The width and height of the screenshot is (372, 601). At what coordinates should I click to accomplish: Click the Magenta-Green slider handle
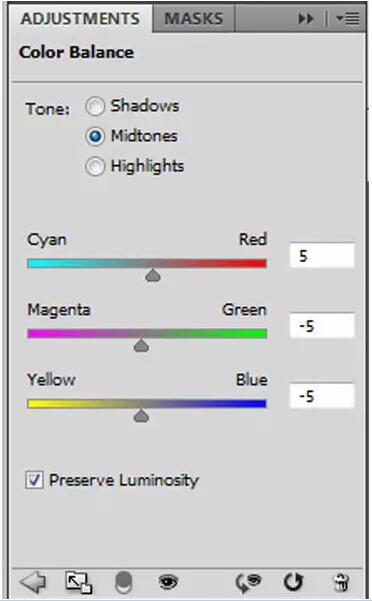click(x=141, y=345)
